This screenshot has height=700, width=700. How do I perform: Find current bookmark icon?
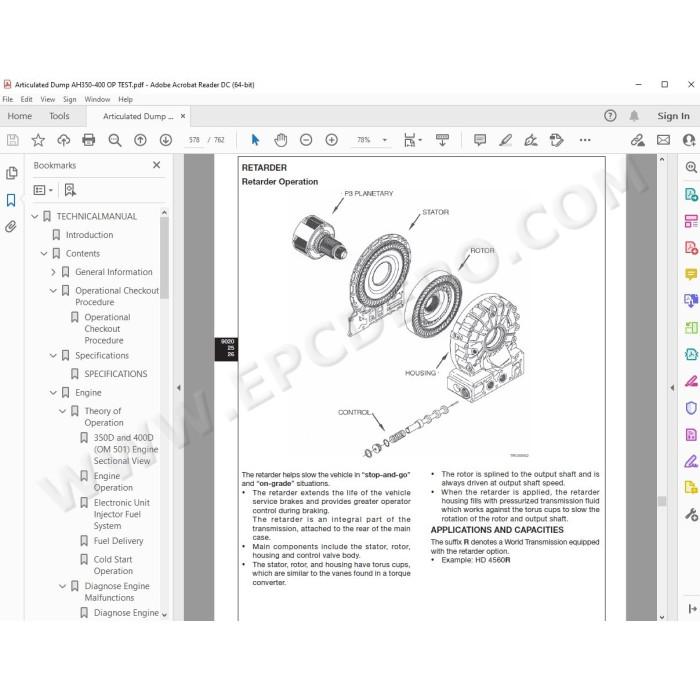[70, 190]
